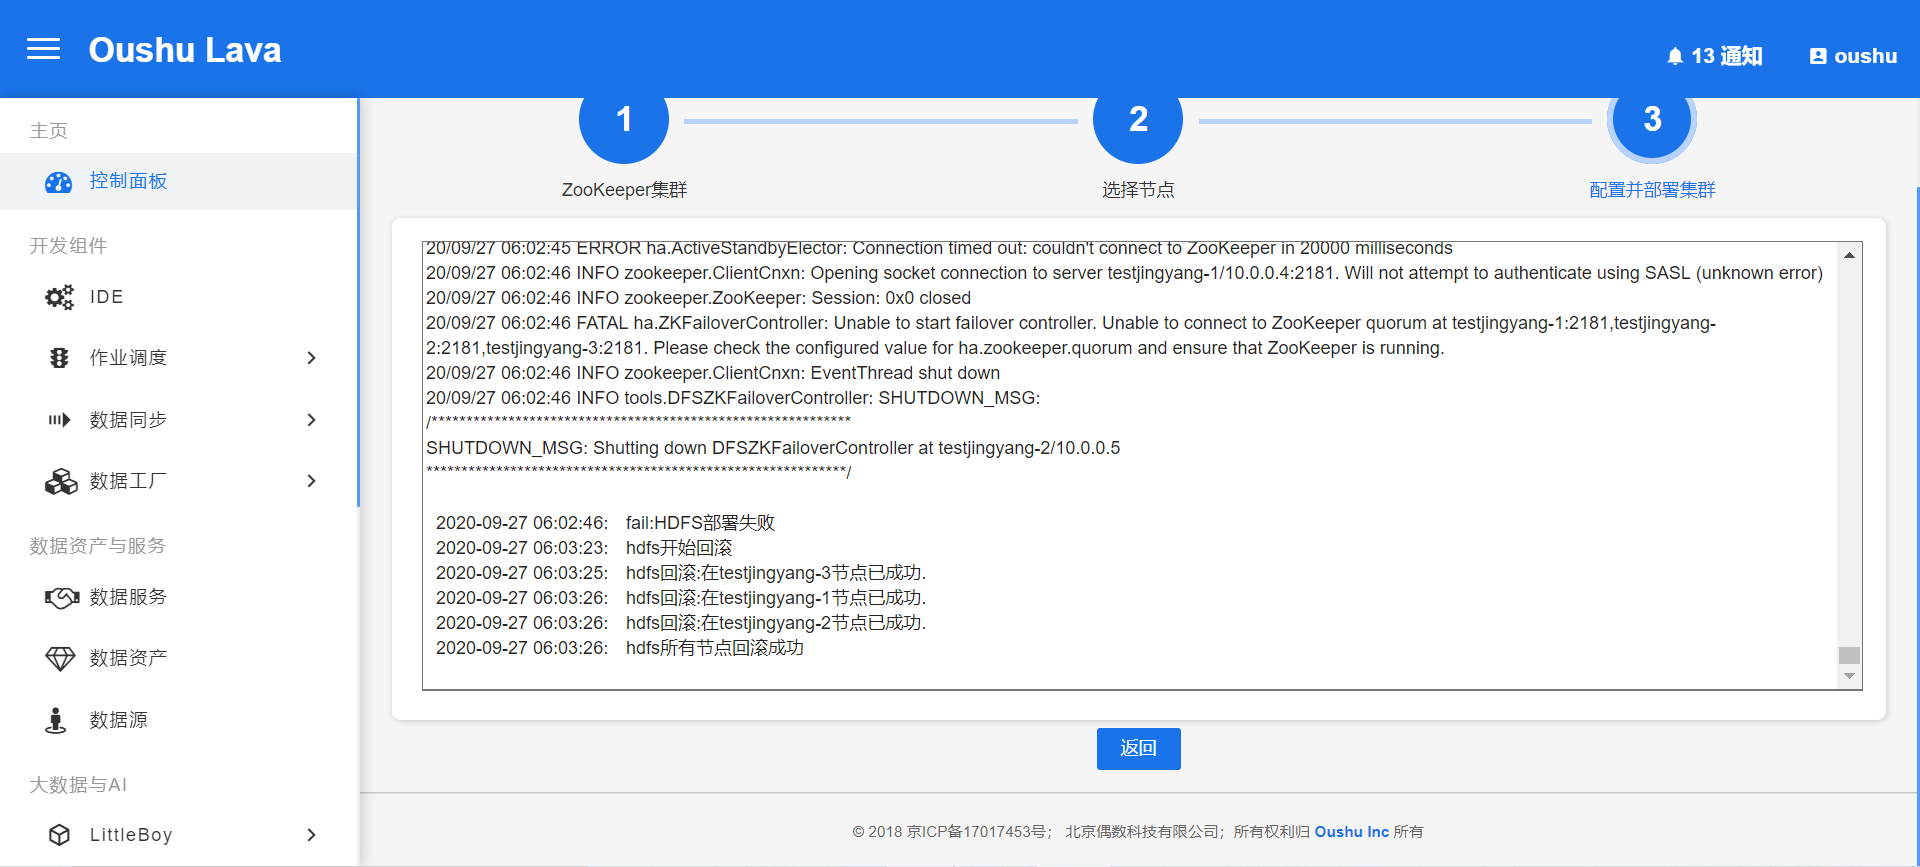Viewport: 1920px width, 867px height.
Task: Click the dashboard gauge icon
Action: coord(59,182)
